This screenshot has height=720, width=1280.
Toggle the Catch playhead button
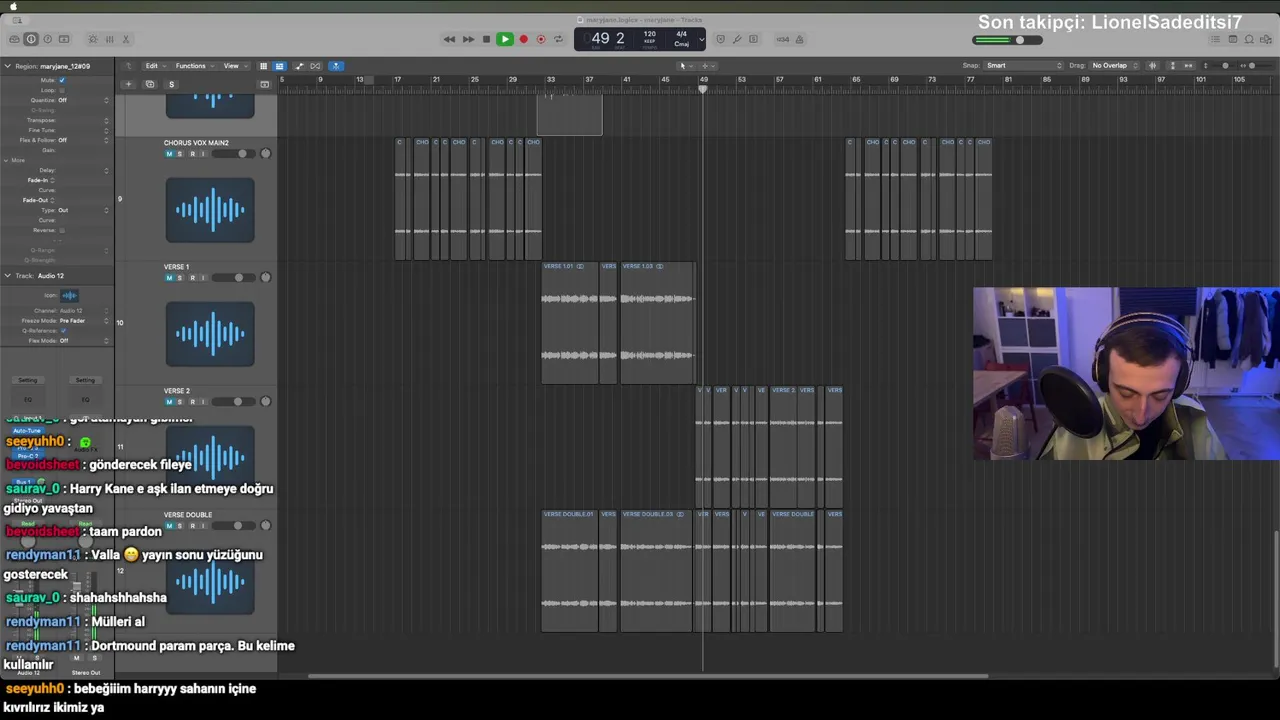tap(336, 66)
